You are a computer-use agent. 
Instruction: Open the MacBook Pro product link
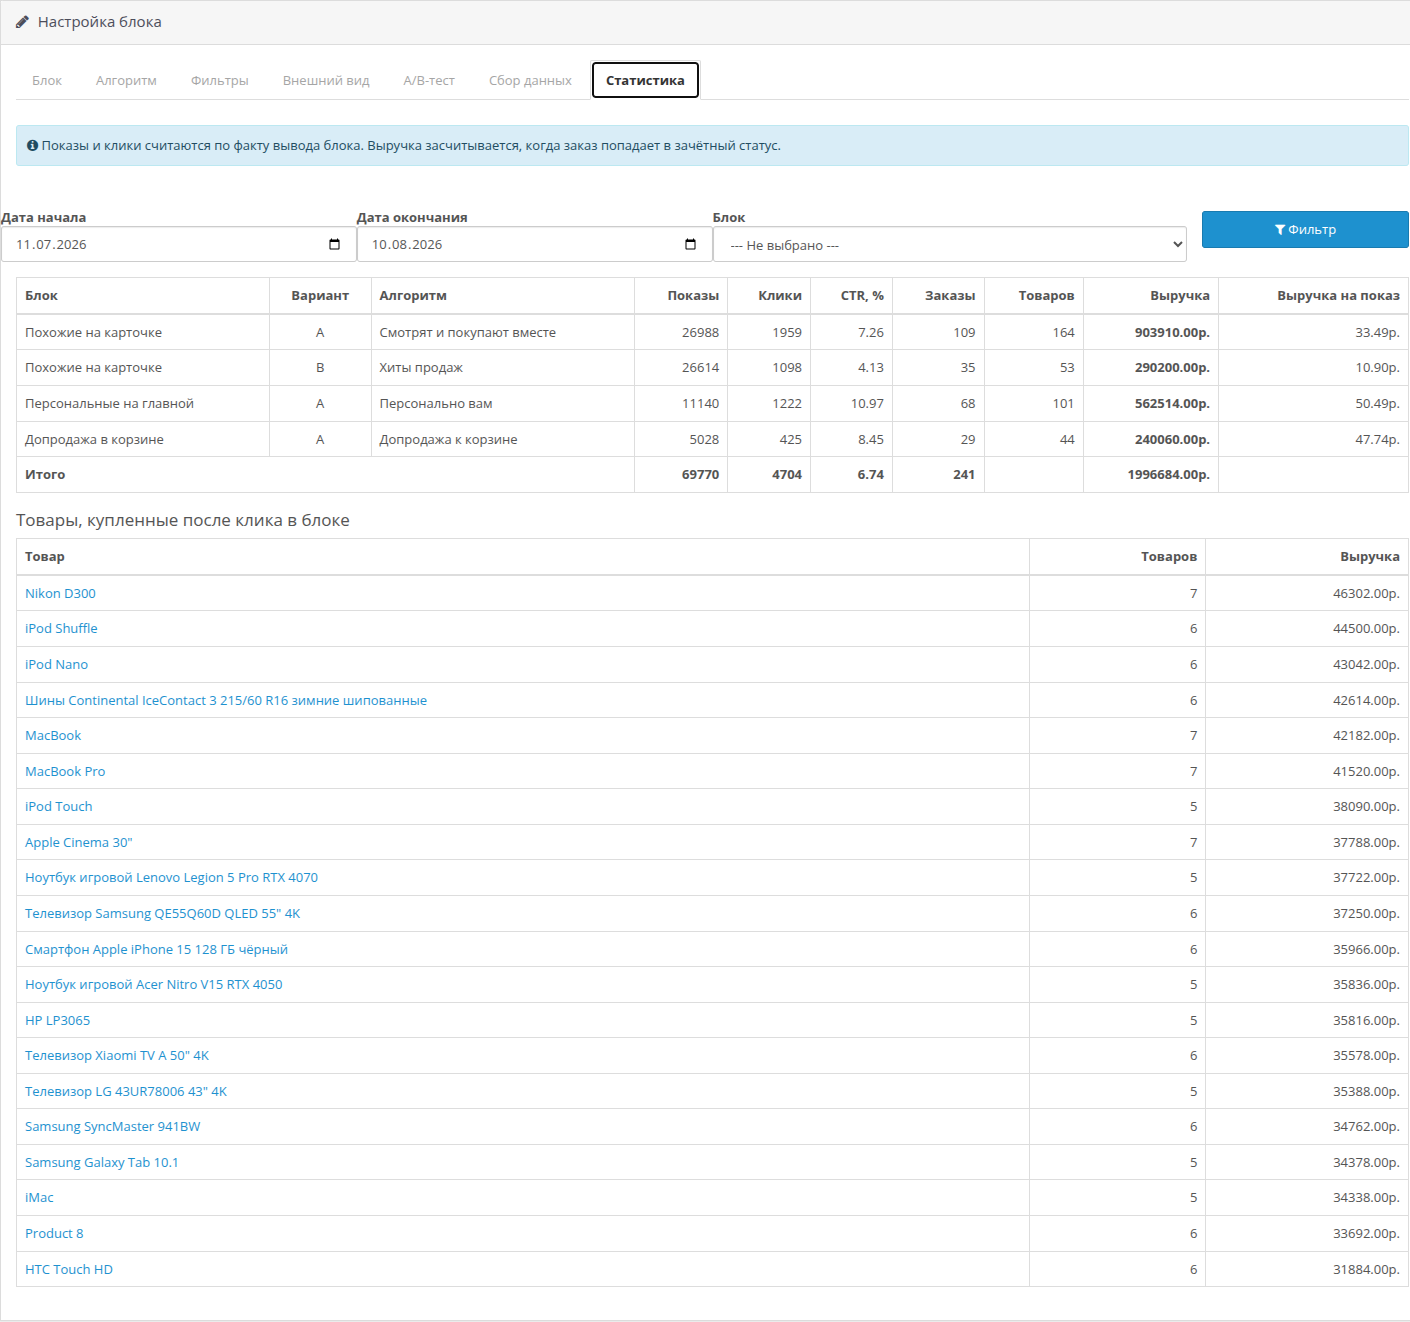pos(65,771)
